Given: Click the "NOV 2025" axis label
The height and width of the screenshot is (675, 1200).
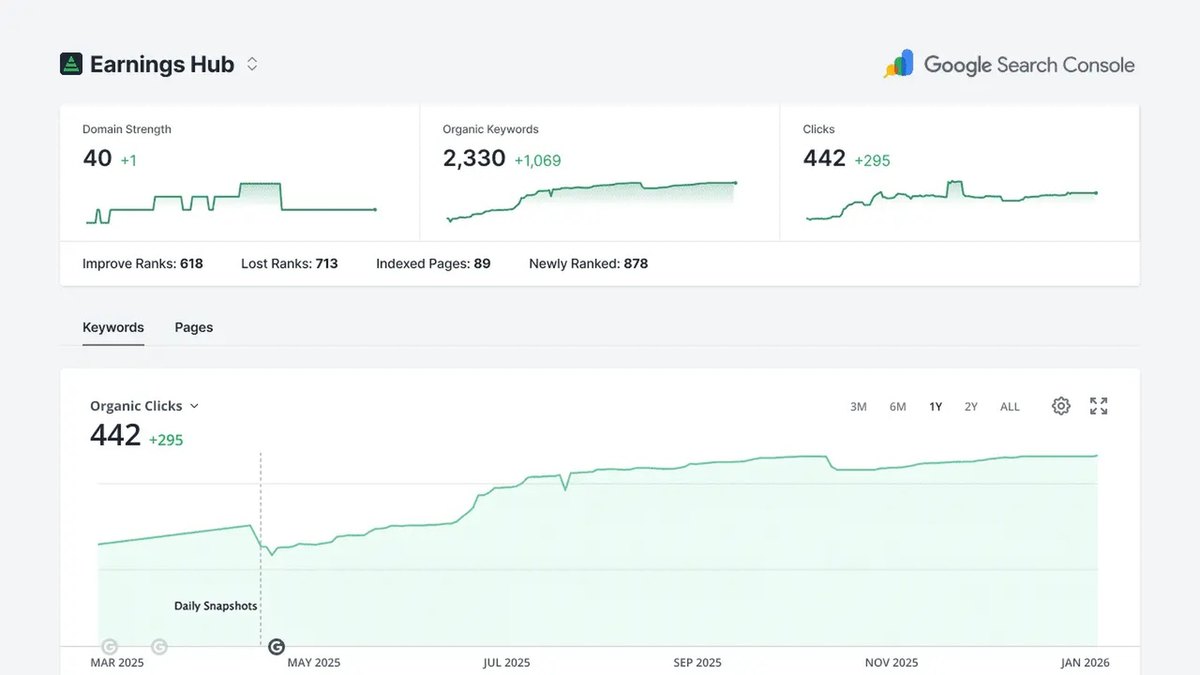Looking at the screenshot, I should (x=891, y=663).
